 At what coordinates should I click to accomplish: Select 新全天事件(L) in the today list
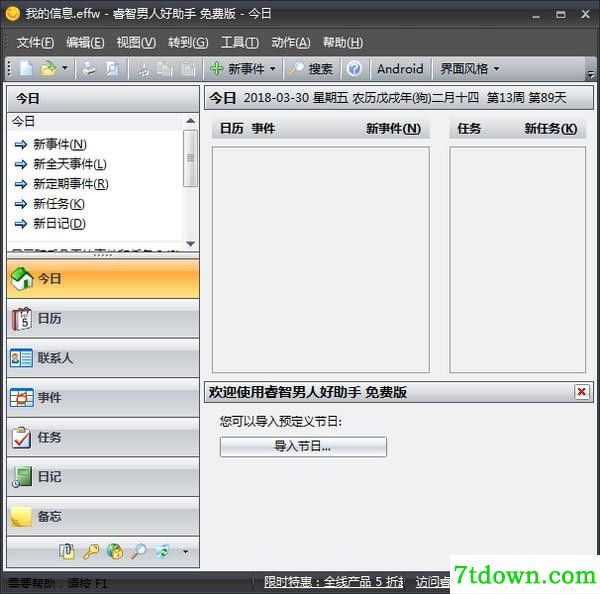click(x=70, y=164)
